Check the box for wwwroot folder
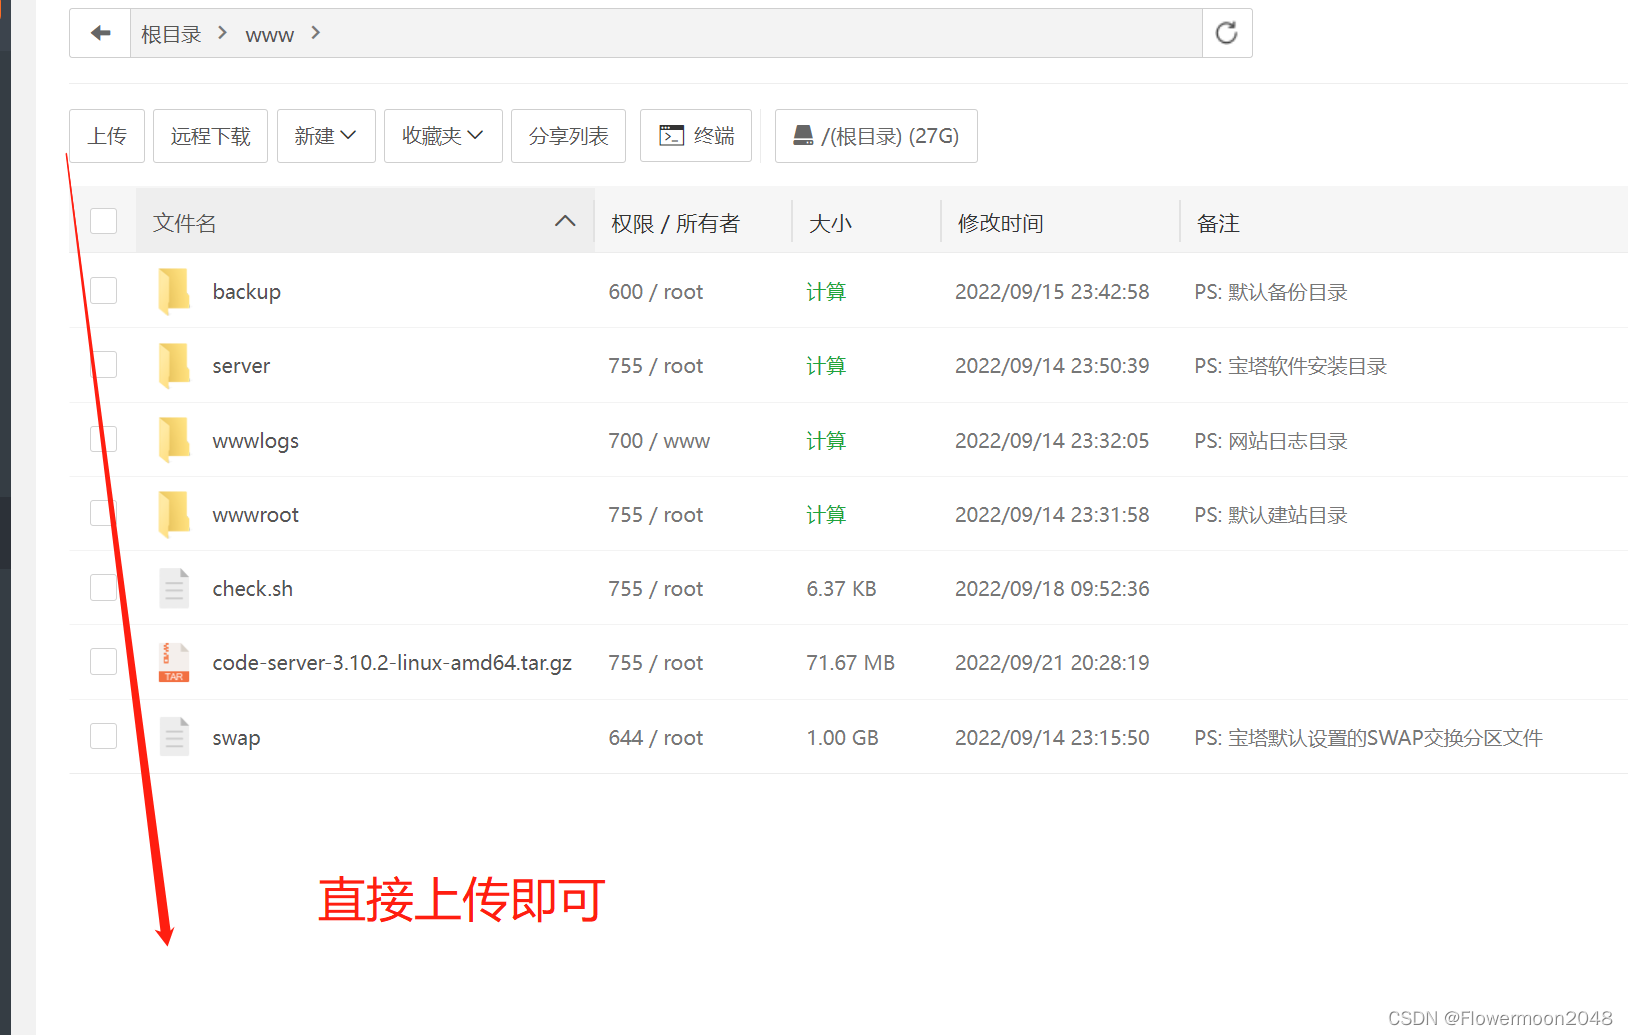The image size is (1628, 1035). click(x=104, y=514)
